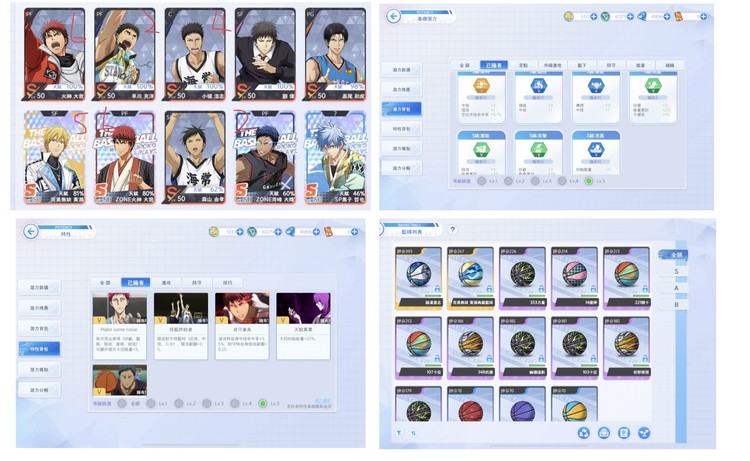Add green gem currency plus in 基礎潛力 screen
750x461 pixels.
click(x=630, y=17)
